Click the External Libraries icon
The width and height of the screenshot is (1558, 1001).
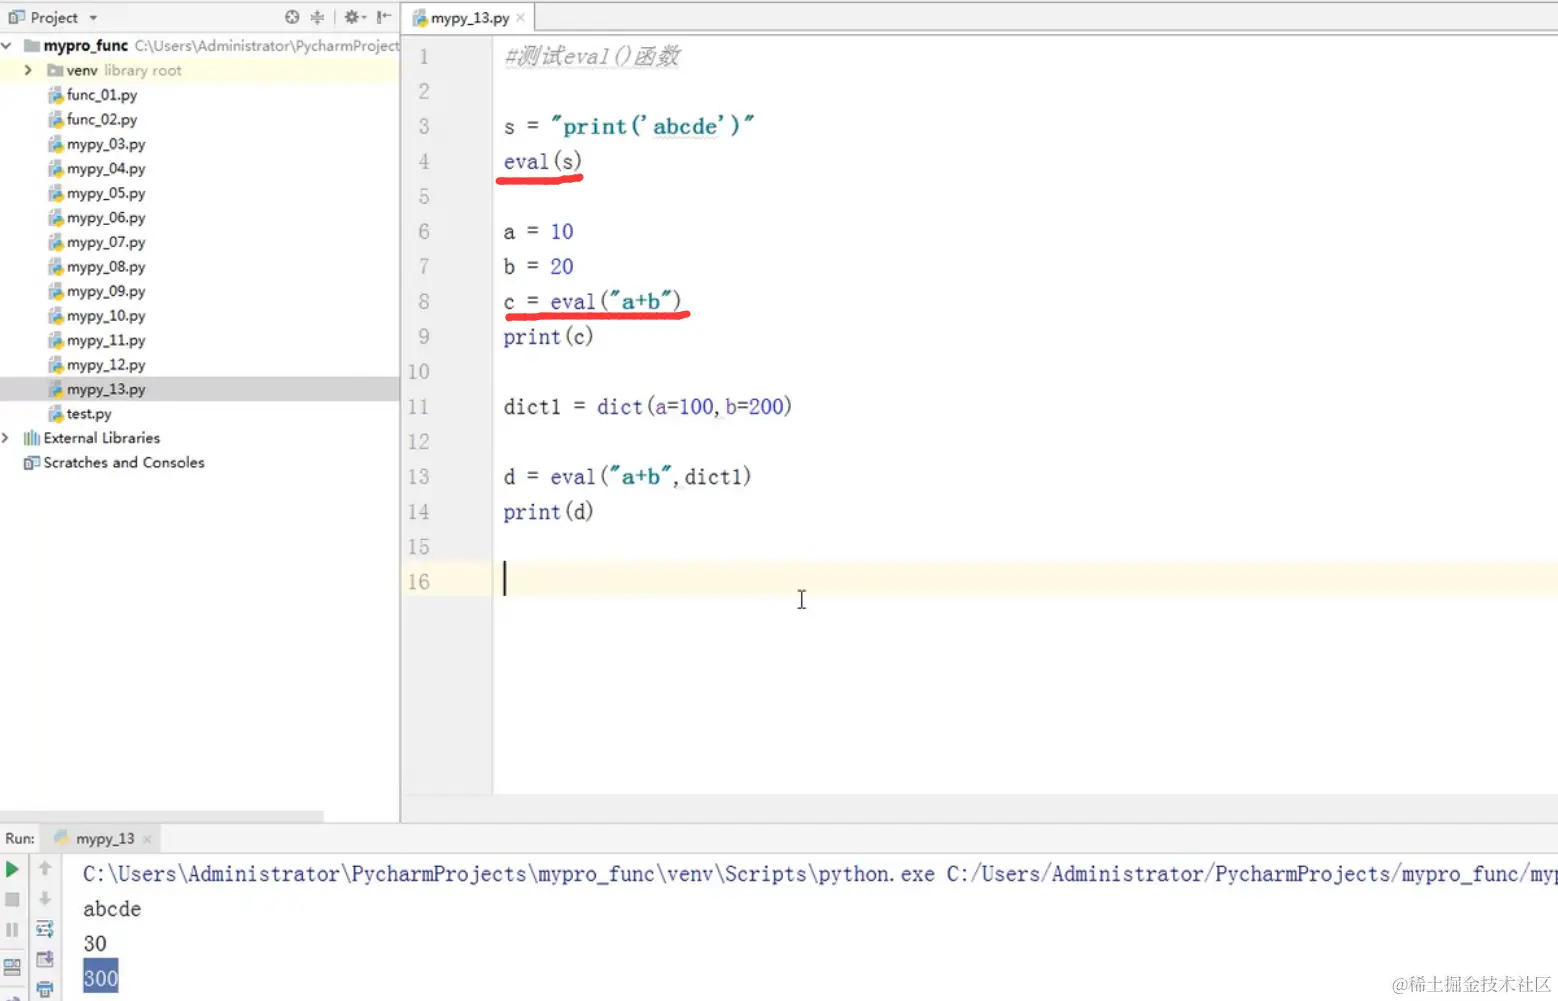coord(32,438)
